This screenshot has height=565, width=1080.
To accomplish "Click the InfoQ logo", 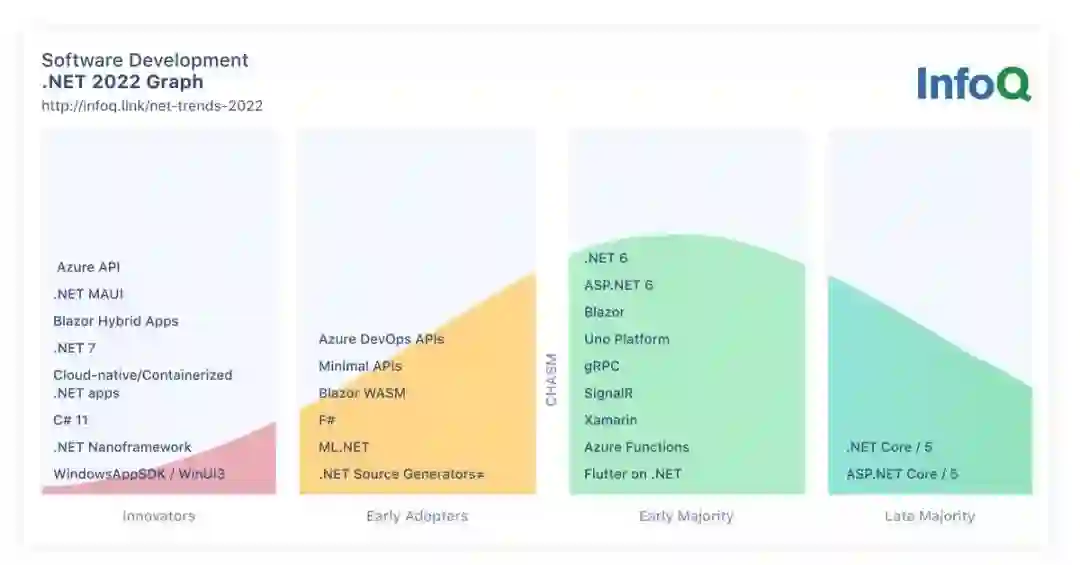I will point(973,84).
